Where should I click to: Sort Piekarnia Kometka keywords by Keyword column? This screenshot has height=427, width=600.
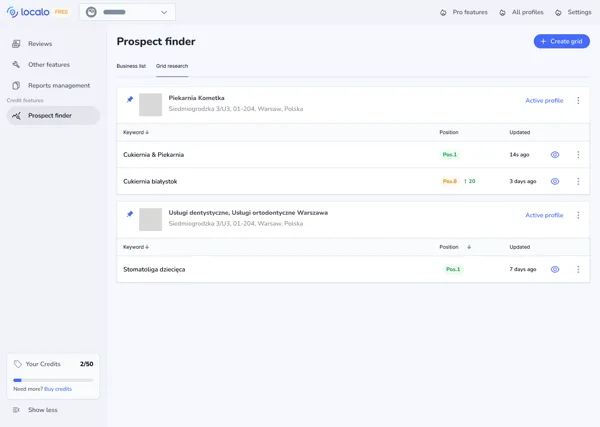click(136, 132)
